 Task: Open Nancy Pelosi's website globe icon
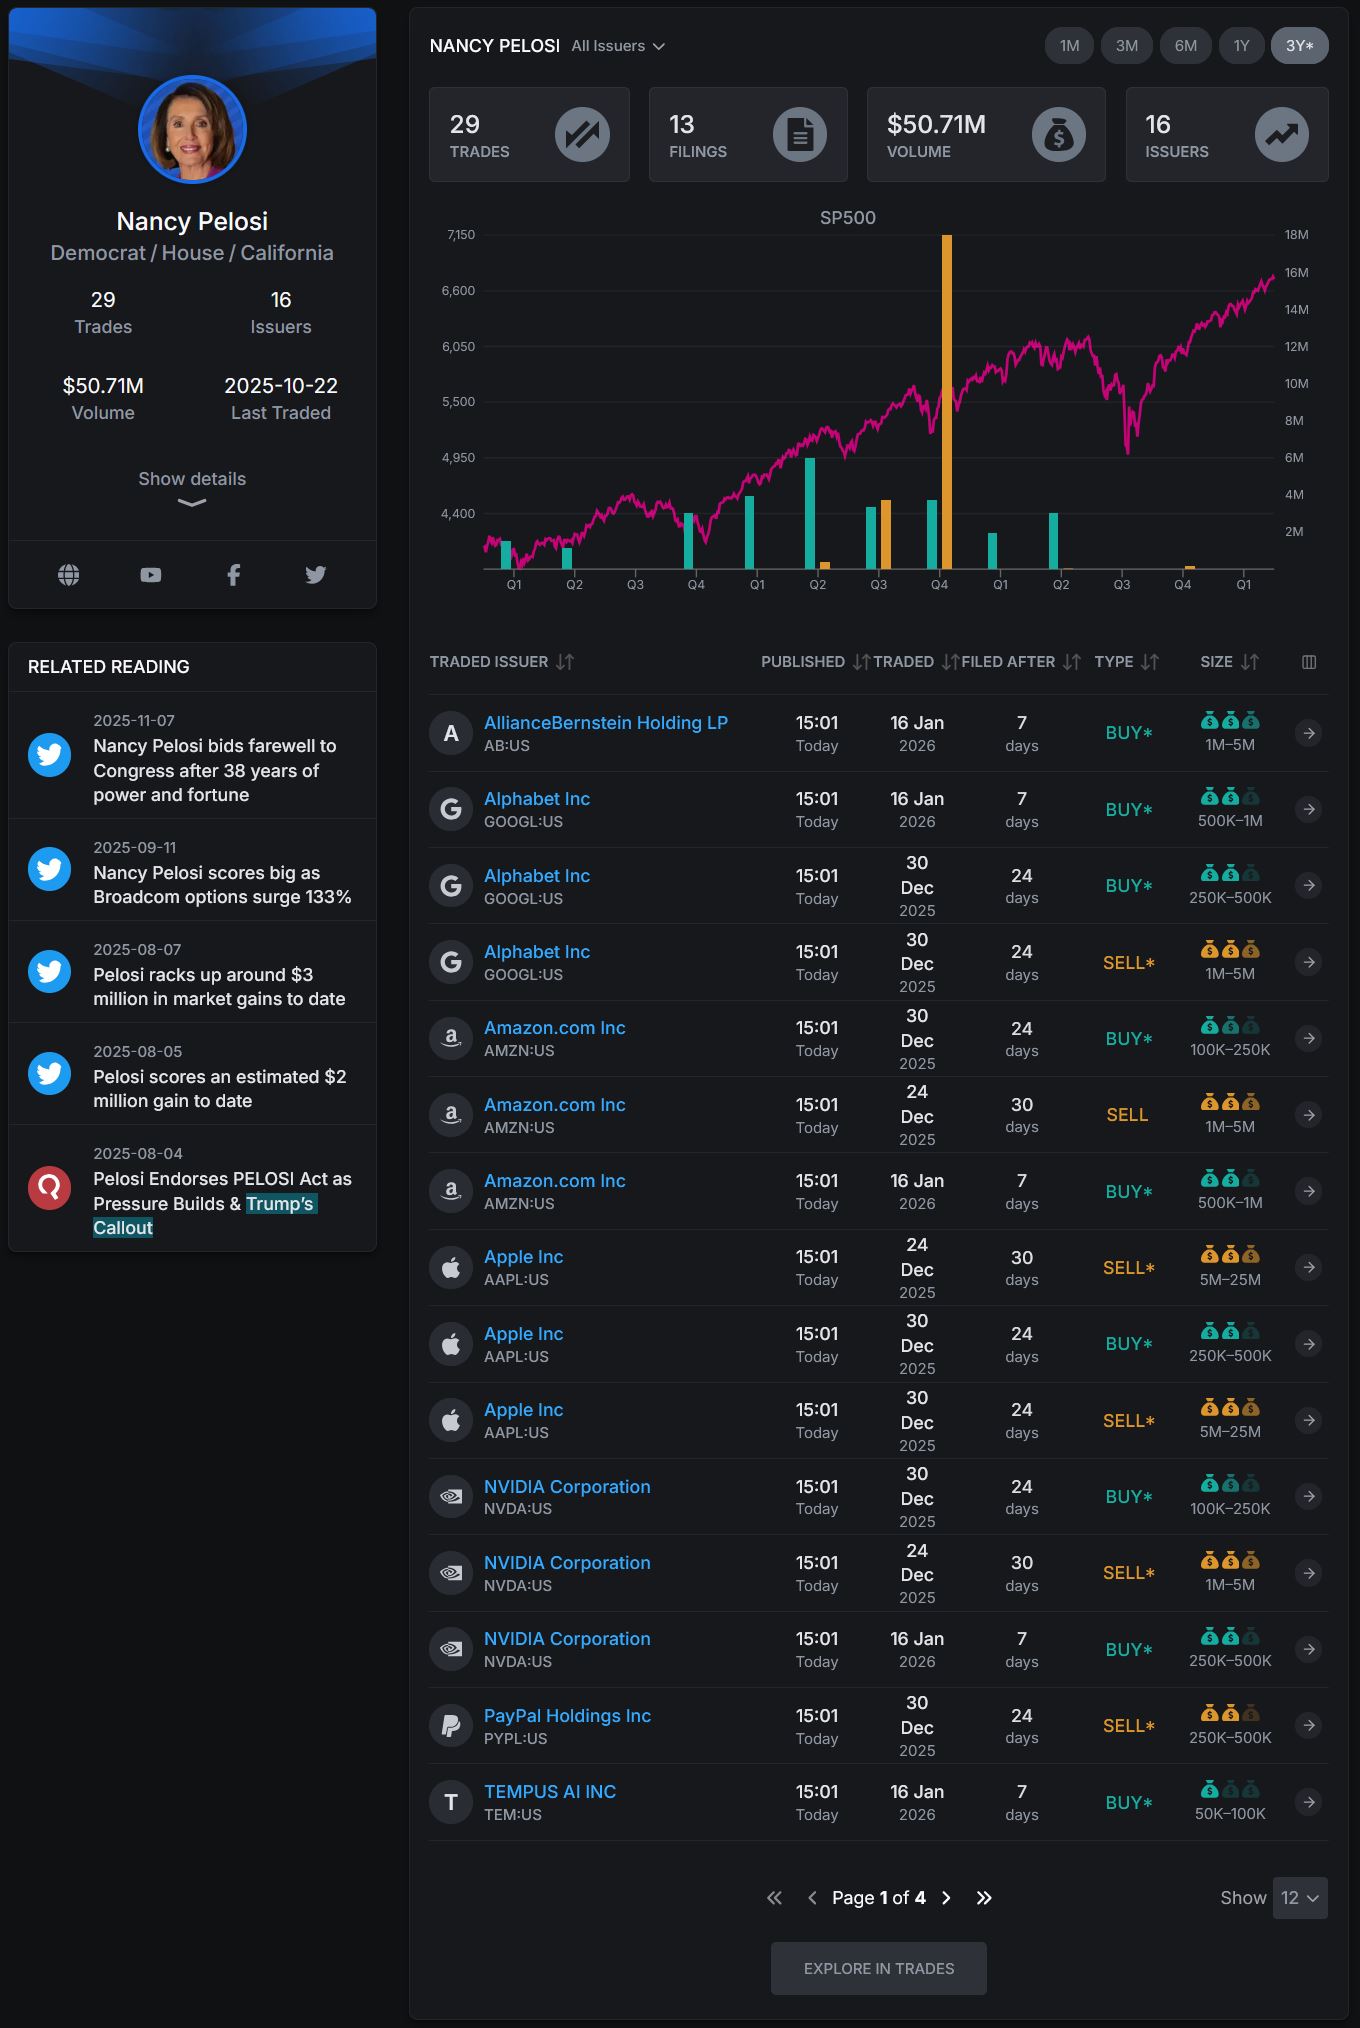[x=69, y=574]
